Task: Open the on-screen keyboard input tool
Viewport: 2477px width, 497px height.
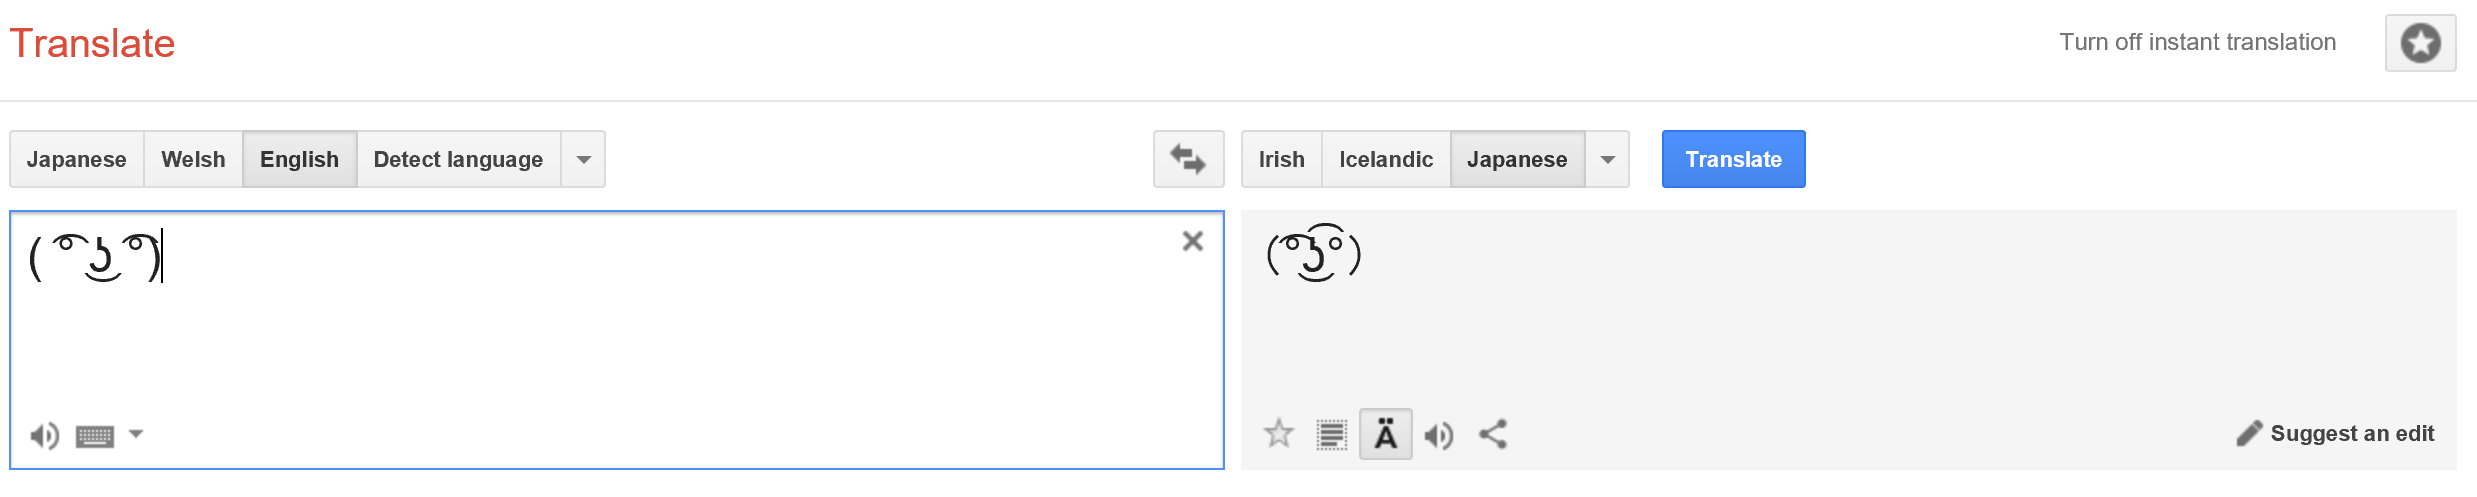Action: pos(95,436)
